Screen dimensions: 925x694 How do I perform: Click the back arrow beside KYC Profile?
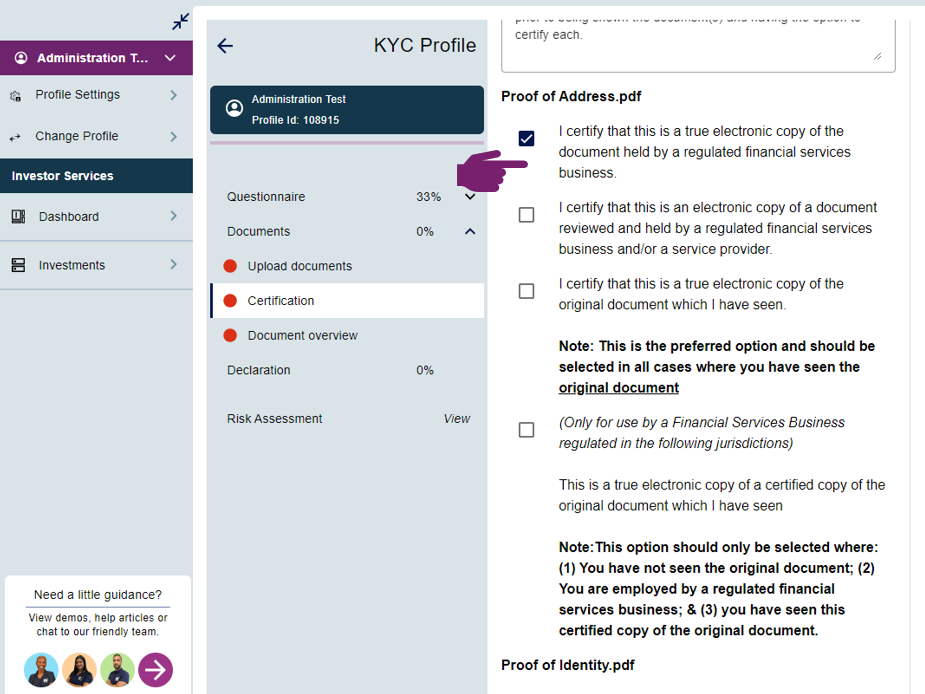pos(225,46)
